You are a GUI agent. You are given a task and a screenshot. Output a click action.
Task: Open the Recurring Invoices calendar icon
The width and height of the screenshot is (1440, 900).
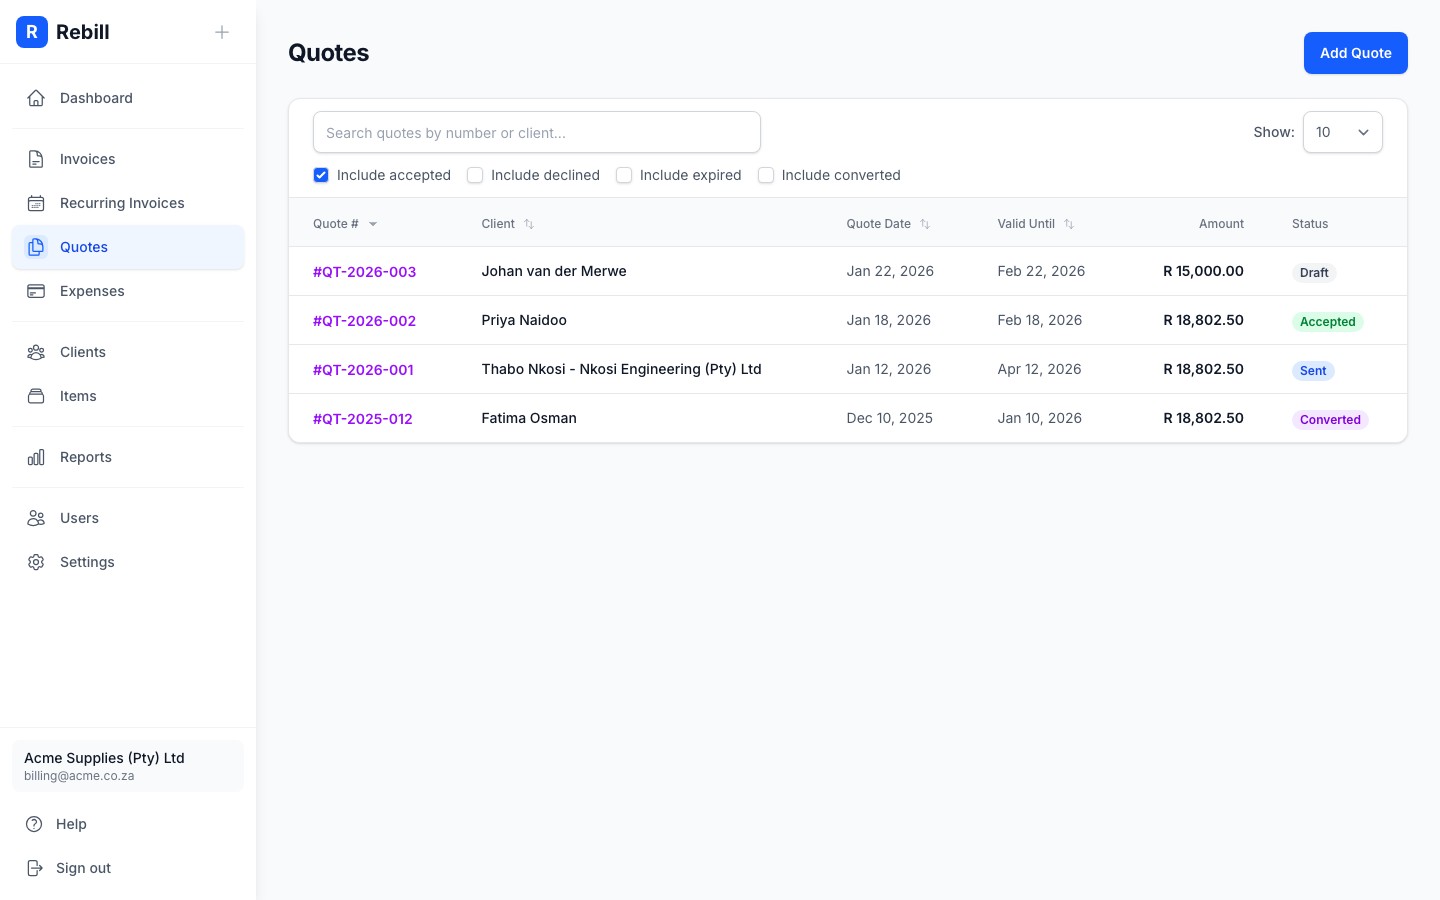[36, 202]
